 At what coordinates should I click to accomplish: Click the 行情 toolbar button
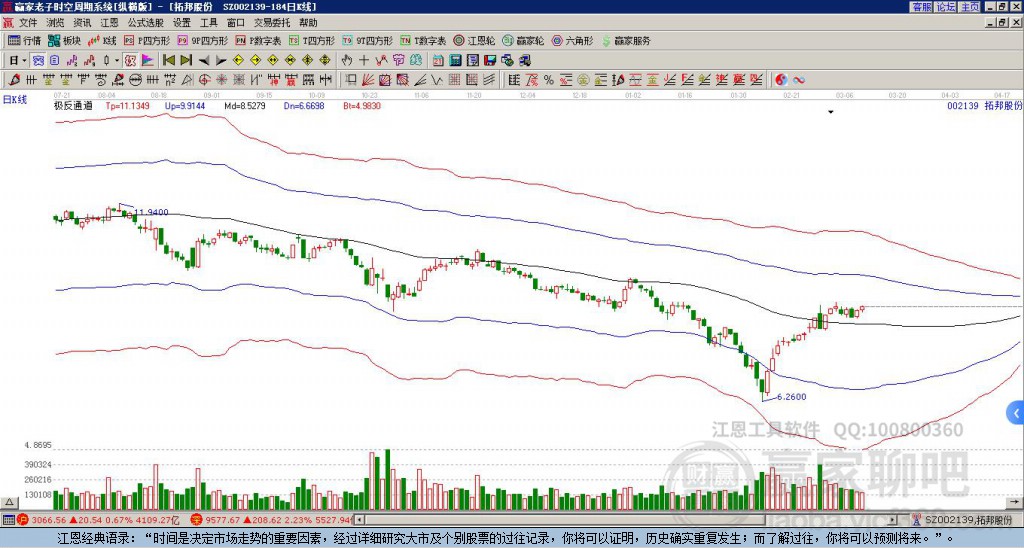coord(24,40)
